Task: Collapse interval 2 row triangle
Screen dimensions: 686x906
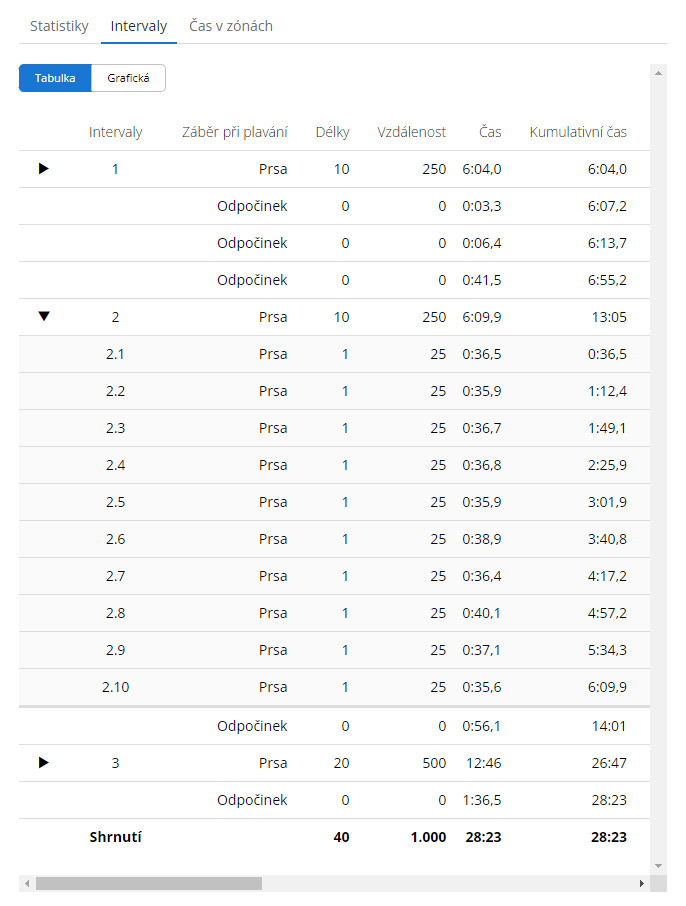Action: pyautogui.click(x=44, y=316)
